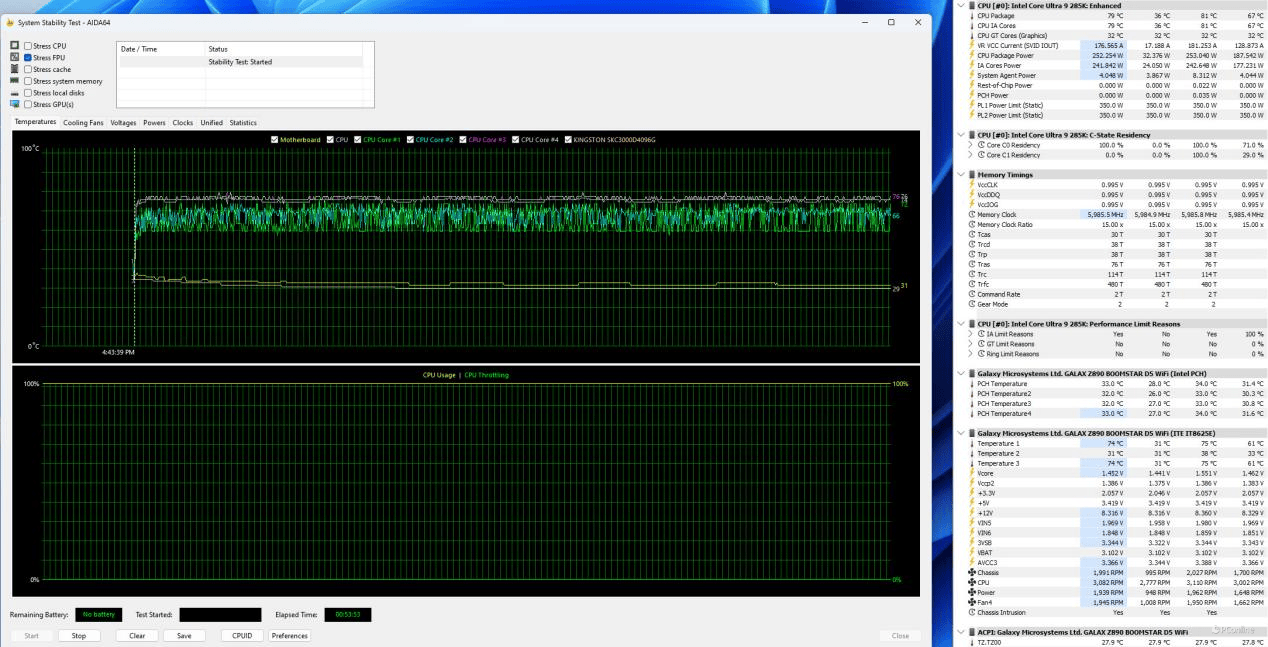Stop the running stability test
This screenshot has width=1268, height=647.
[79, 635]
